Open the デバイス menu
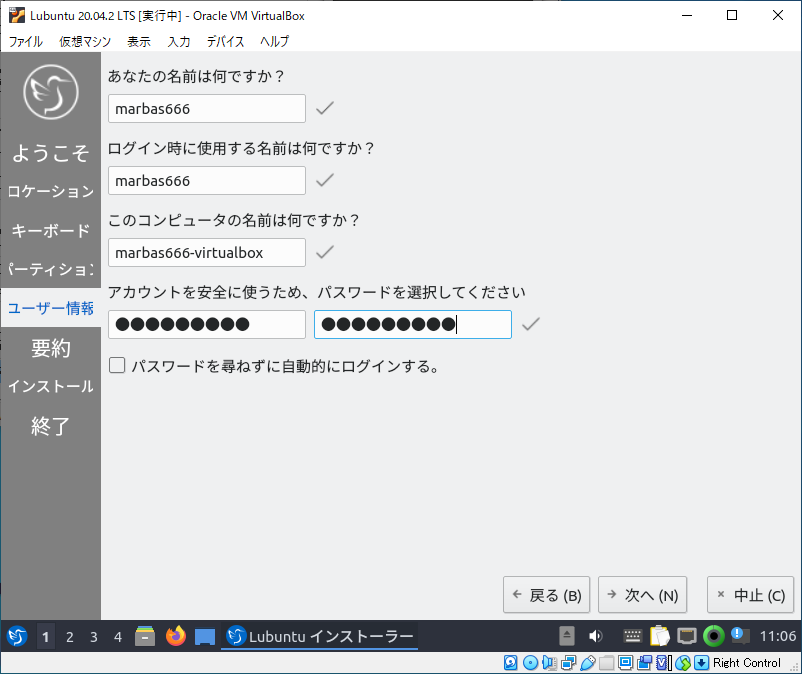 click(x=226, y=41)
